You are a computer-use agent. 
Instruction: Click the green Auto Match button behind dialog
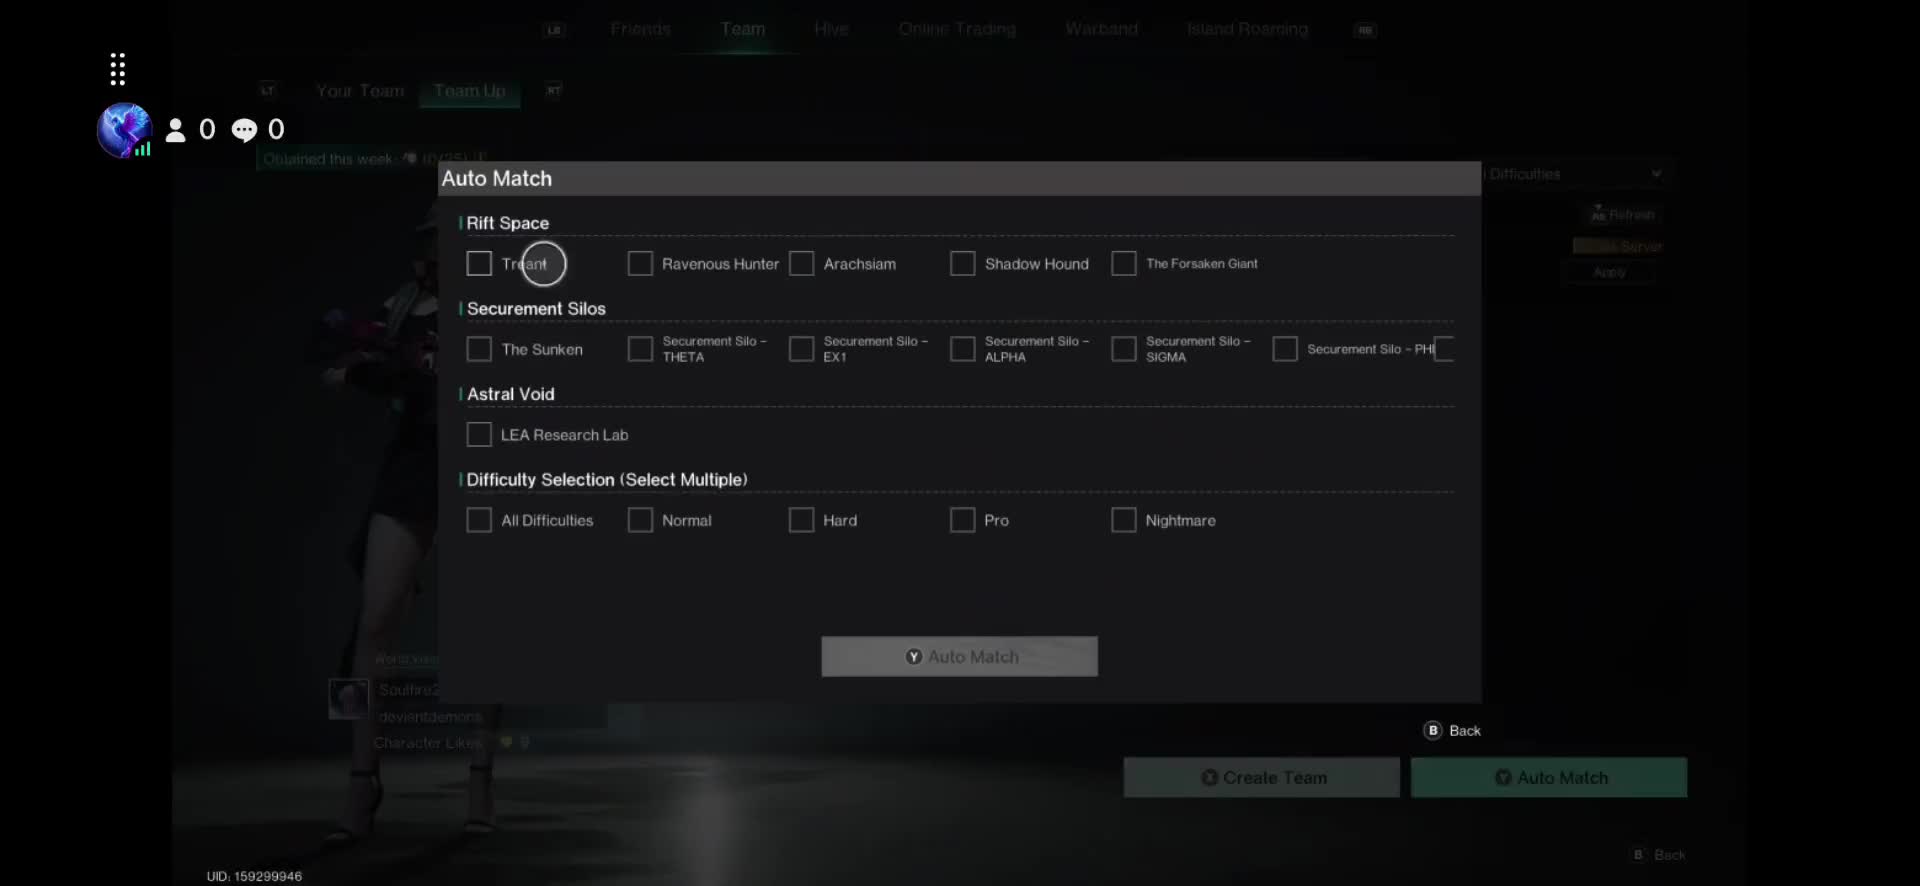[x=1549, y=778]
